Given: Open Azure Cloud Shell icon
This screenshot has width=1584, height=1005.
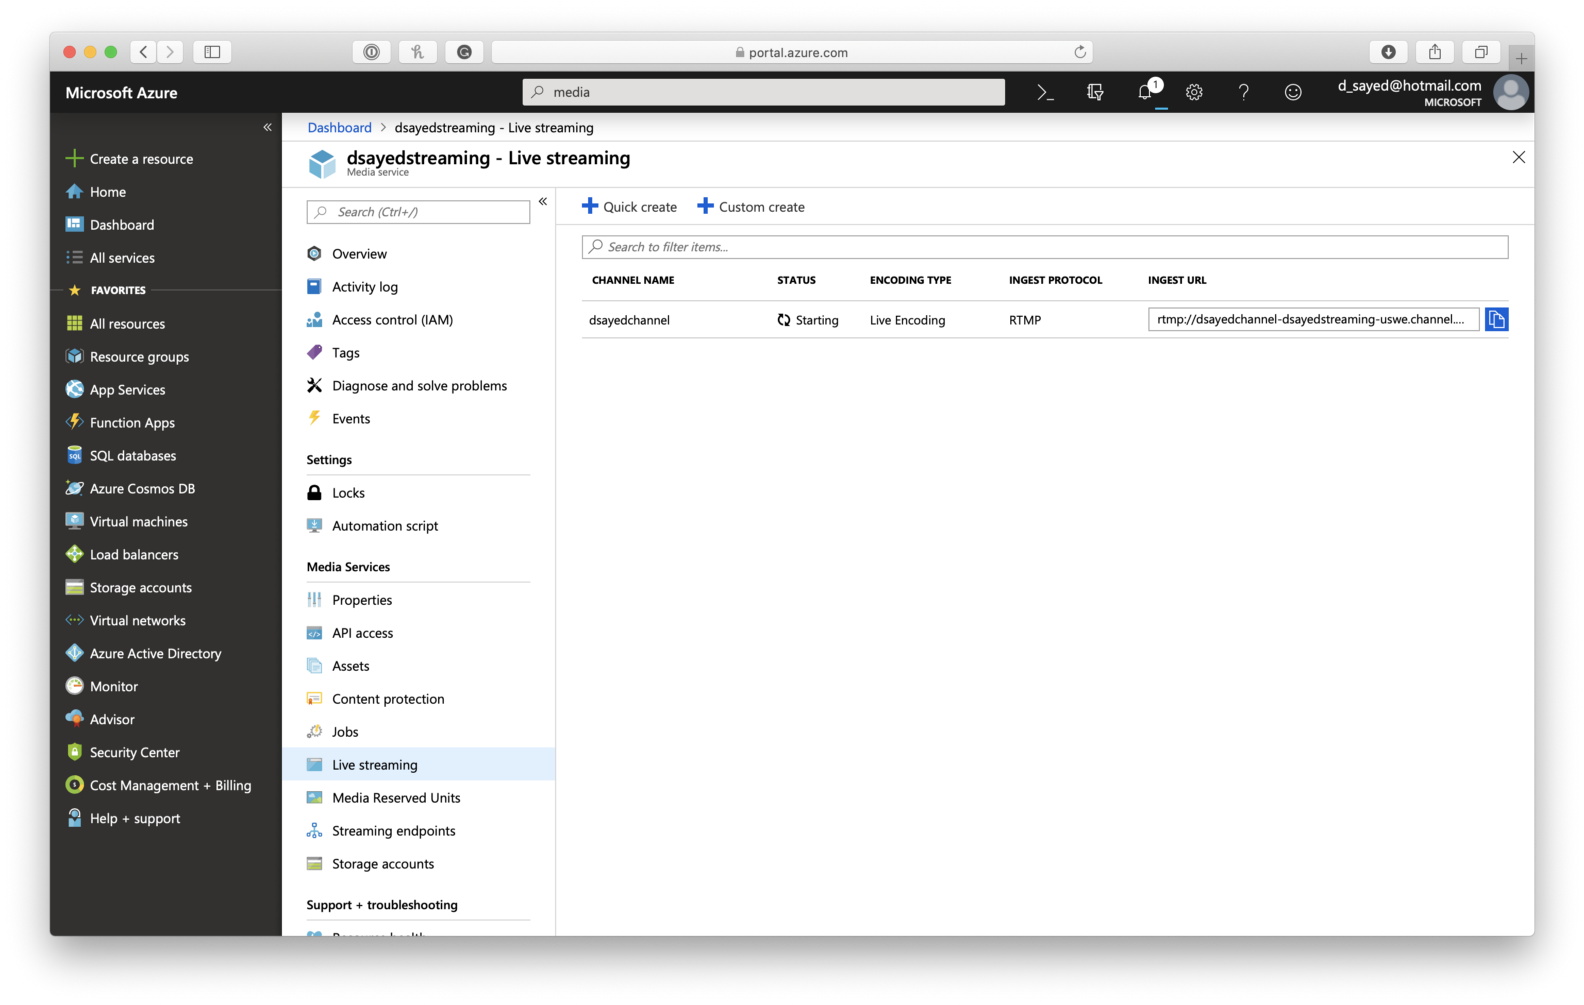Looking at the screenshot, I should [1045, 92].
